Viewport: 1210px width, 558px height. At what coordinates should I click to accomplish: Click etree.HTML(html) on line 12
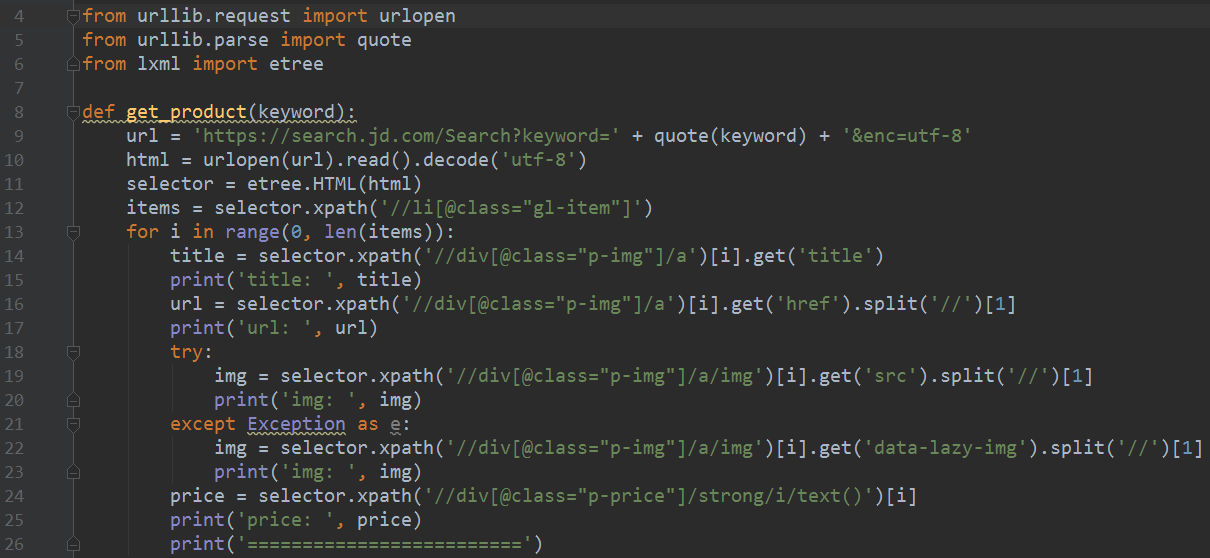coord(336,184)
